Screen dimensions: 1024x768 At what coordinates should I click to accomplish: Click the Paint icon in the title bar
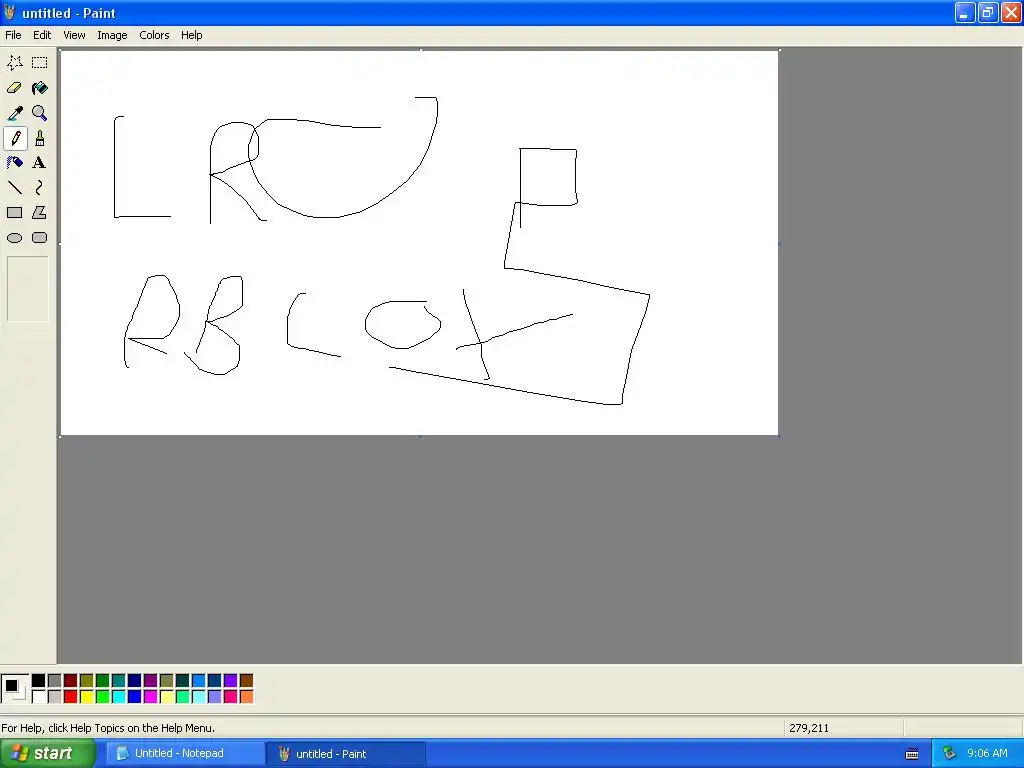coord(10,12)
